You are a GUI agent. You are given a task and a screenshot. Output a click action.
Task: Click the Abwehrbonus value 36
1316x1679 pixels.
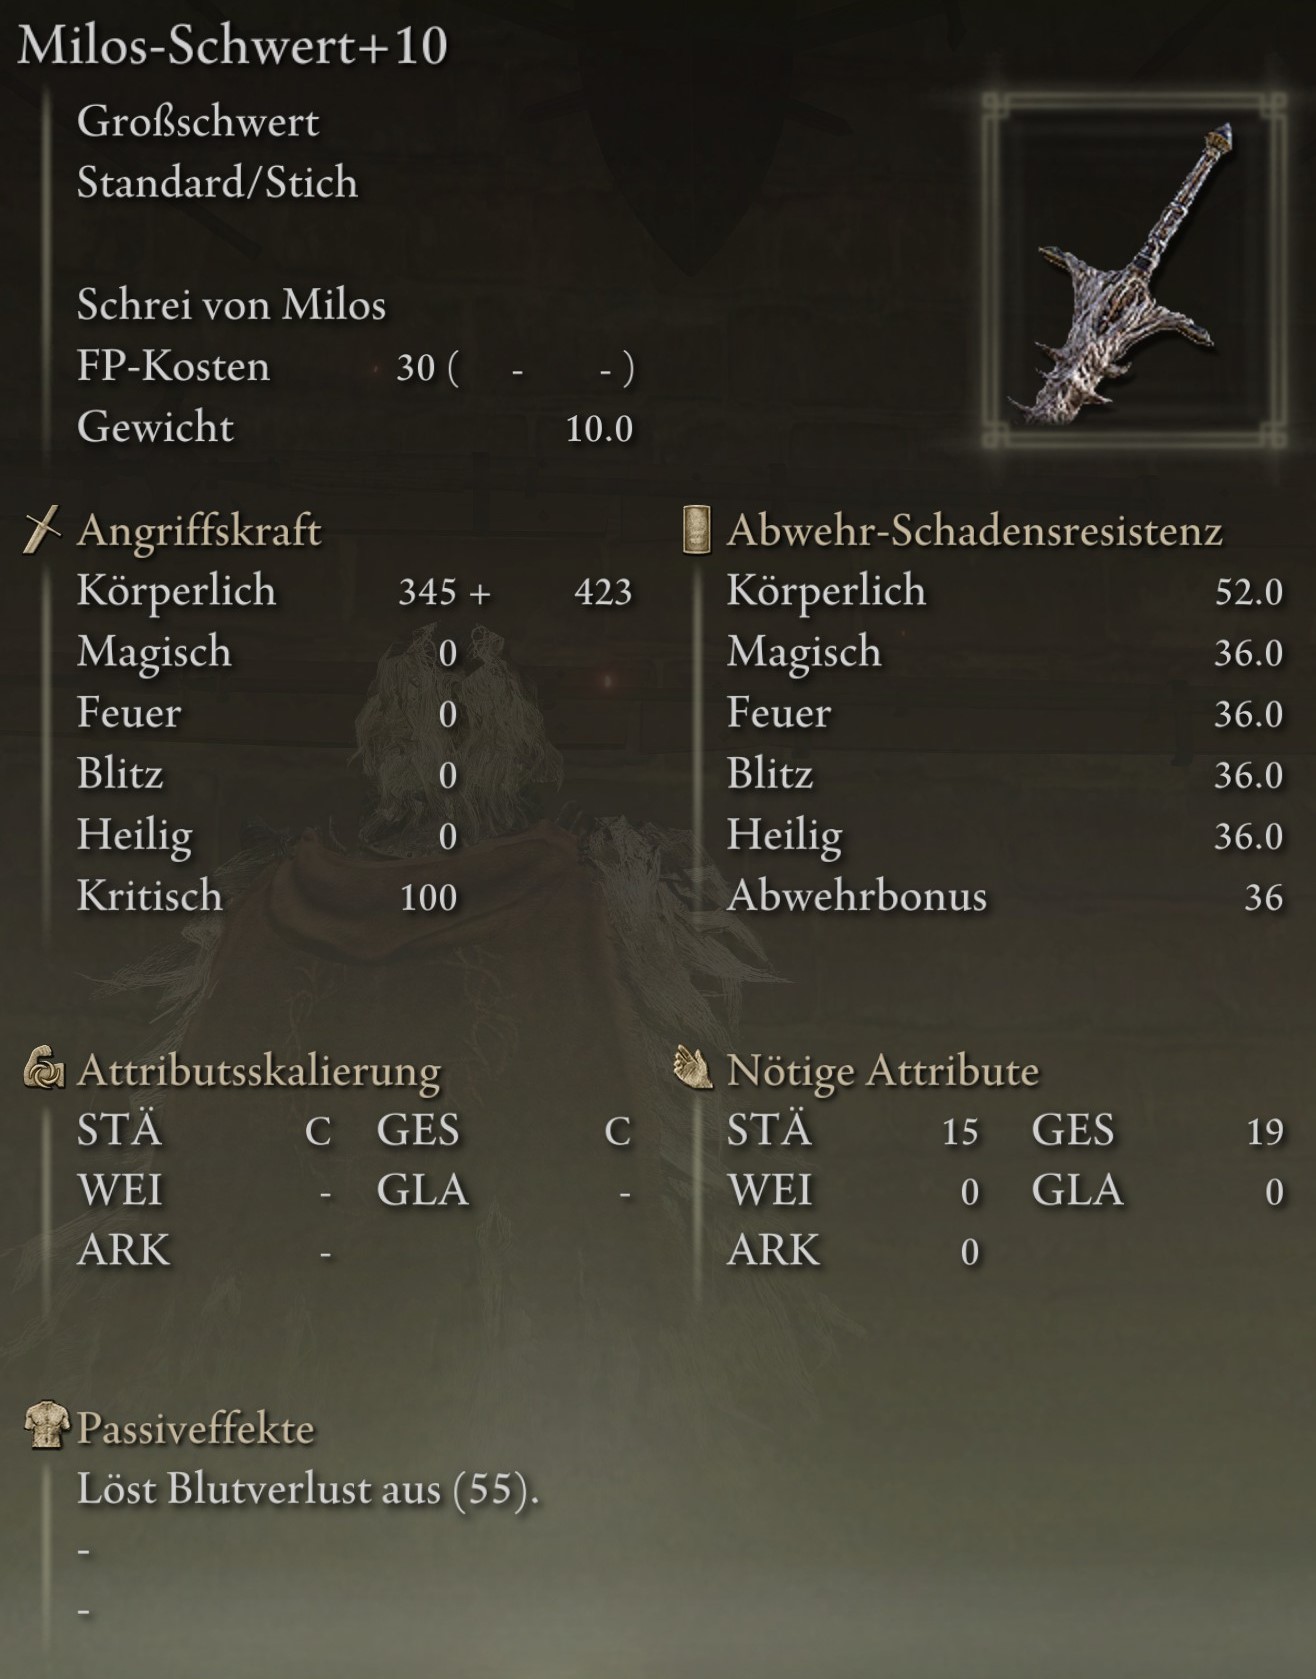click(x=1264, y=898)
